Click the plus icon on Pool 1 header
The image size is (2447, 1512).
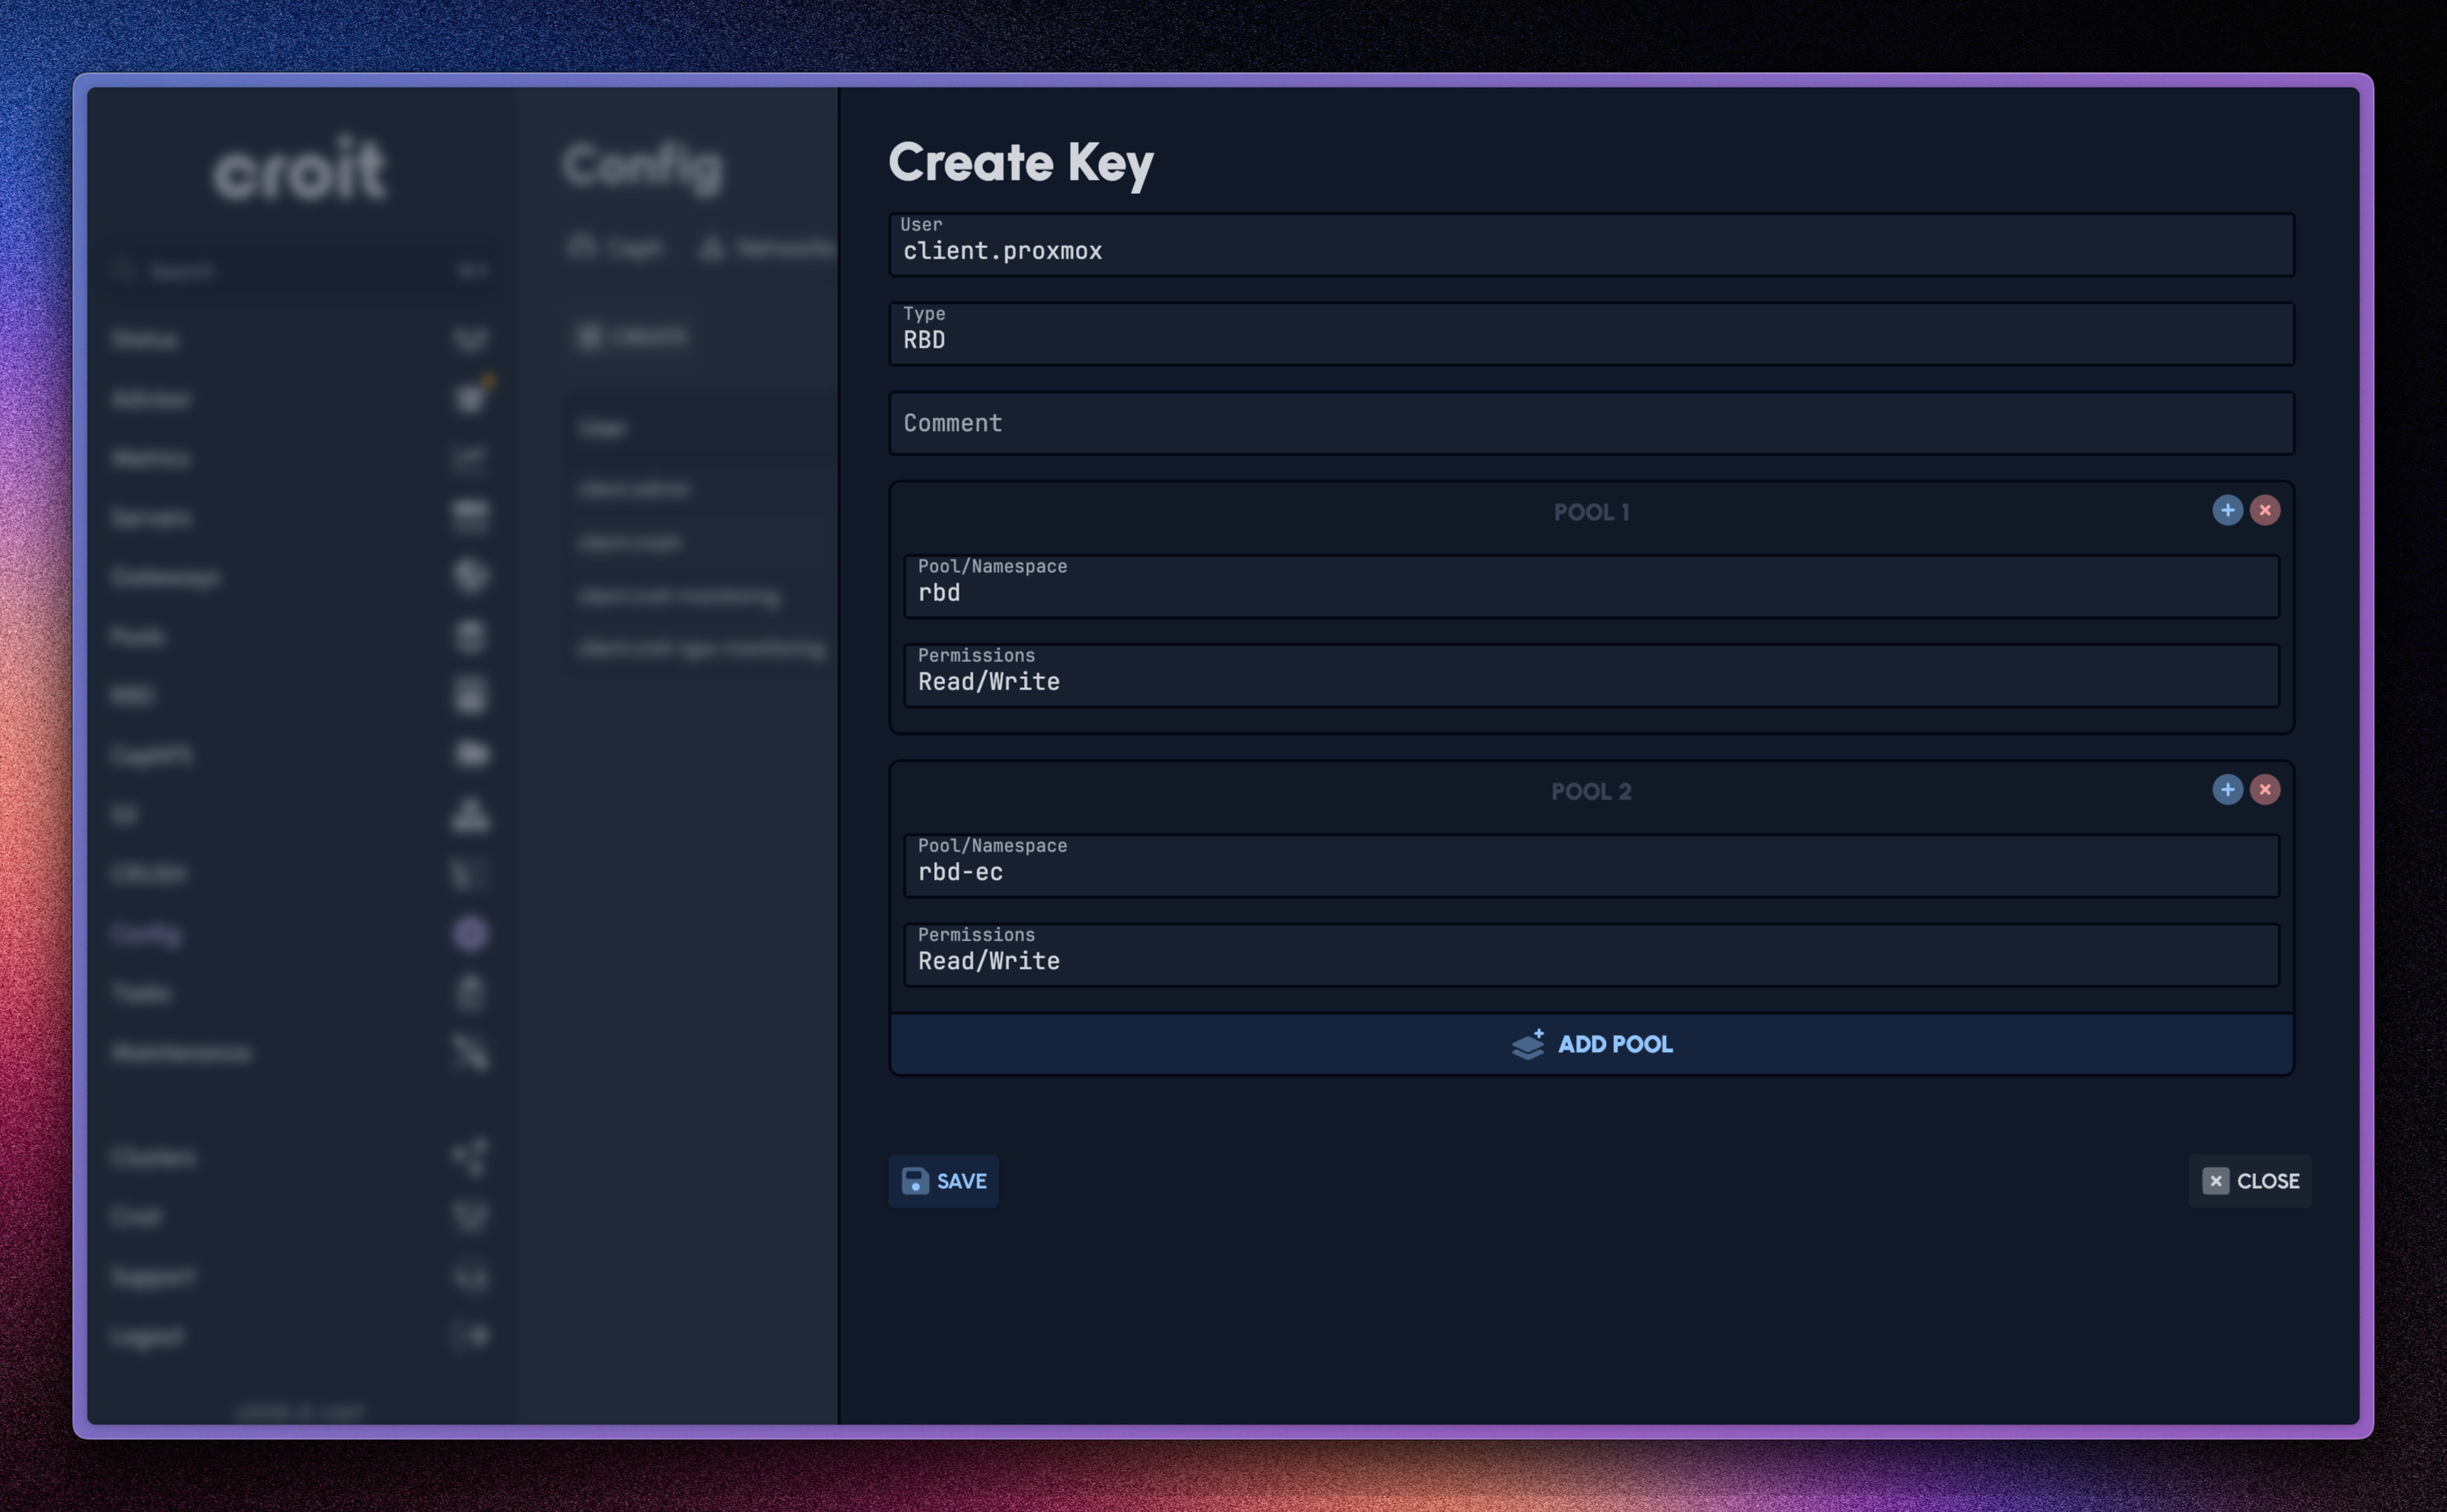pyautogui.click(x=2227, y=510)
